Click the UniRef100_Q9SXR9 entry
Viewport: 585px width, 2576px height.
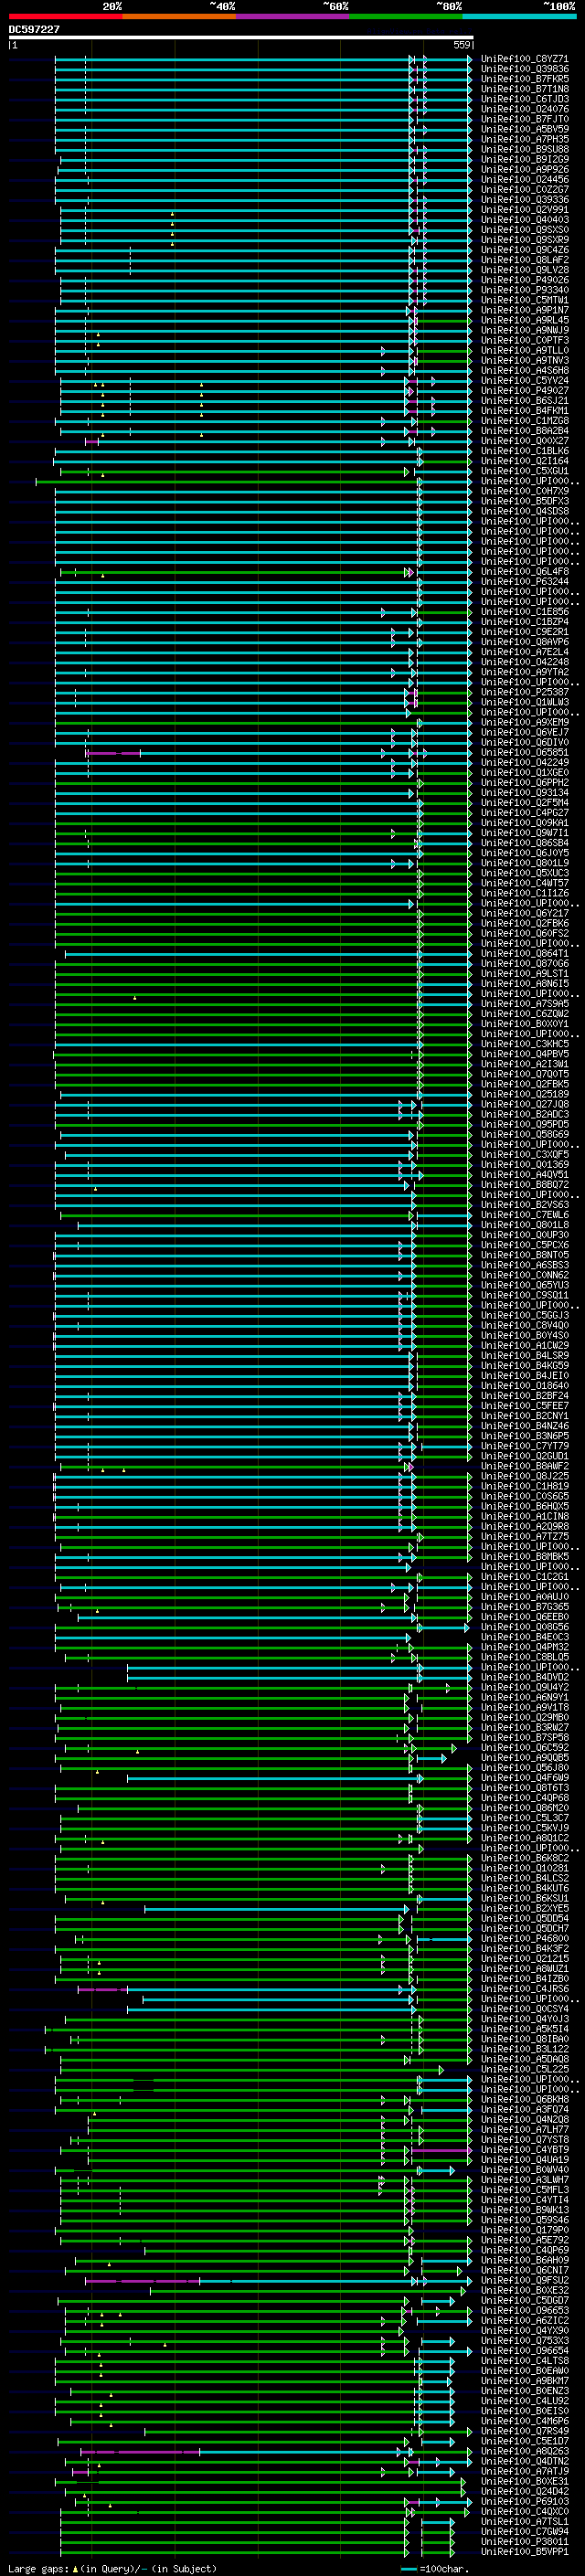525,240
